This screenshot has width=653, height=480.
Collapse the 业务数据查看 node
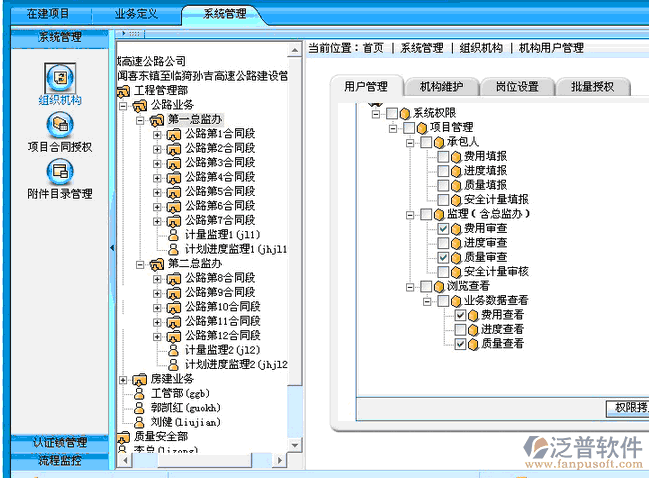[427, 301]
